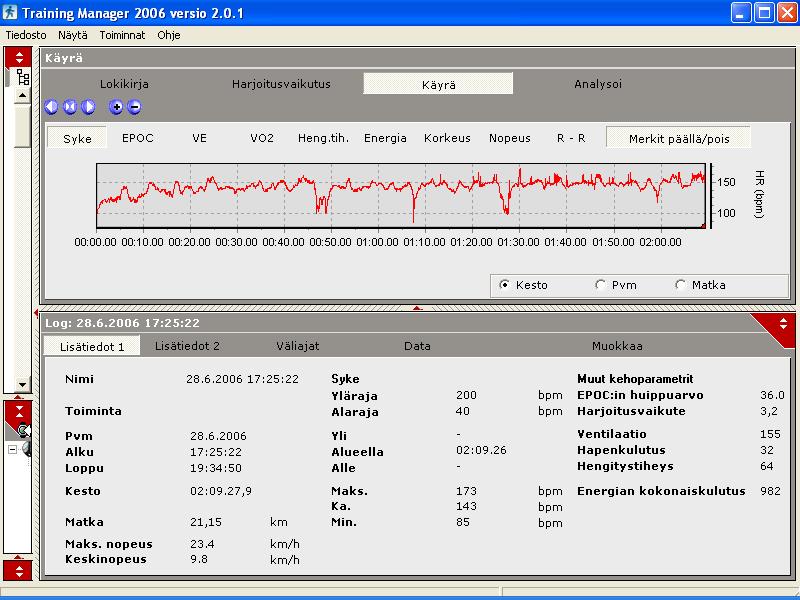Toggle the Log panel via red corner arrows

click(x=782, y=323)
